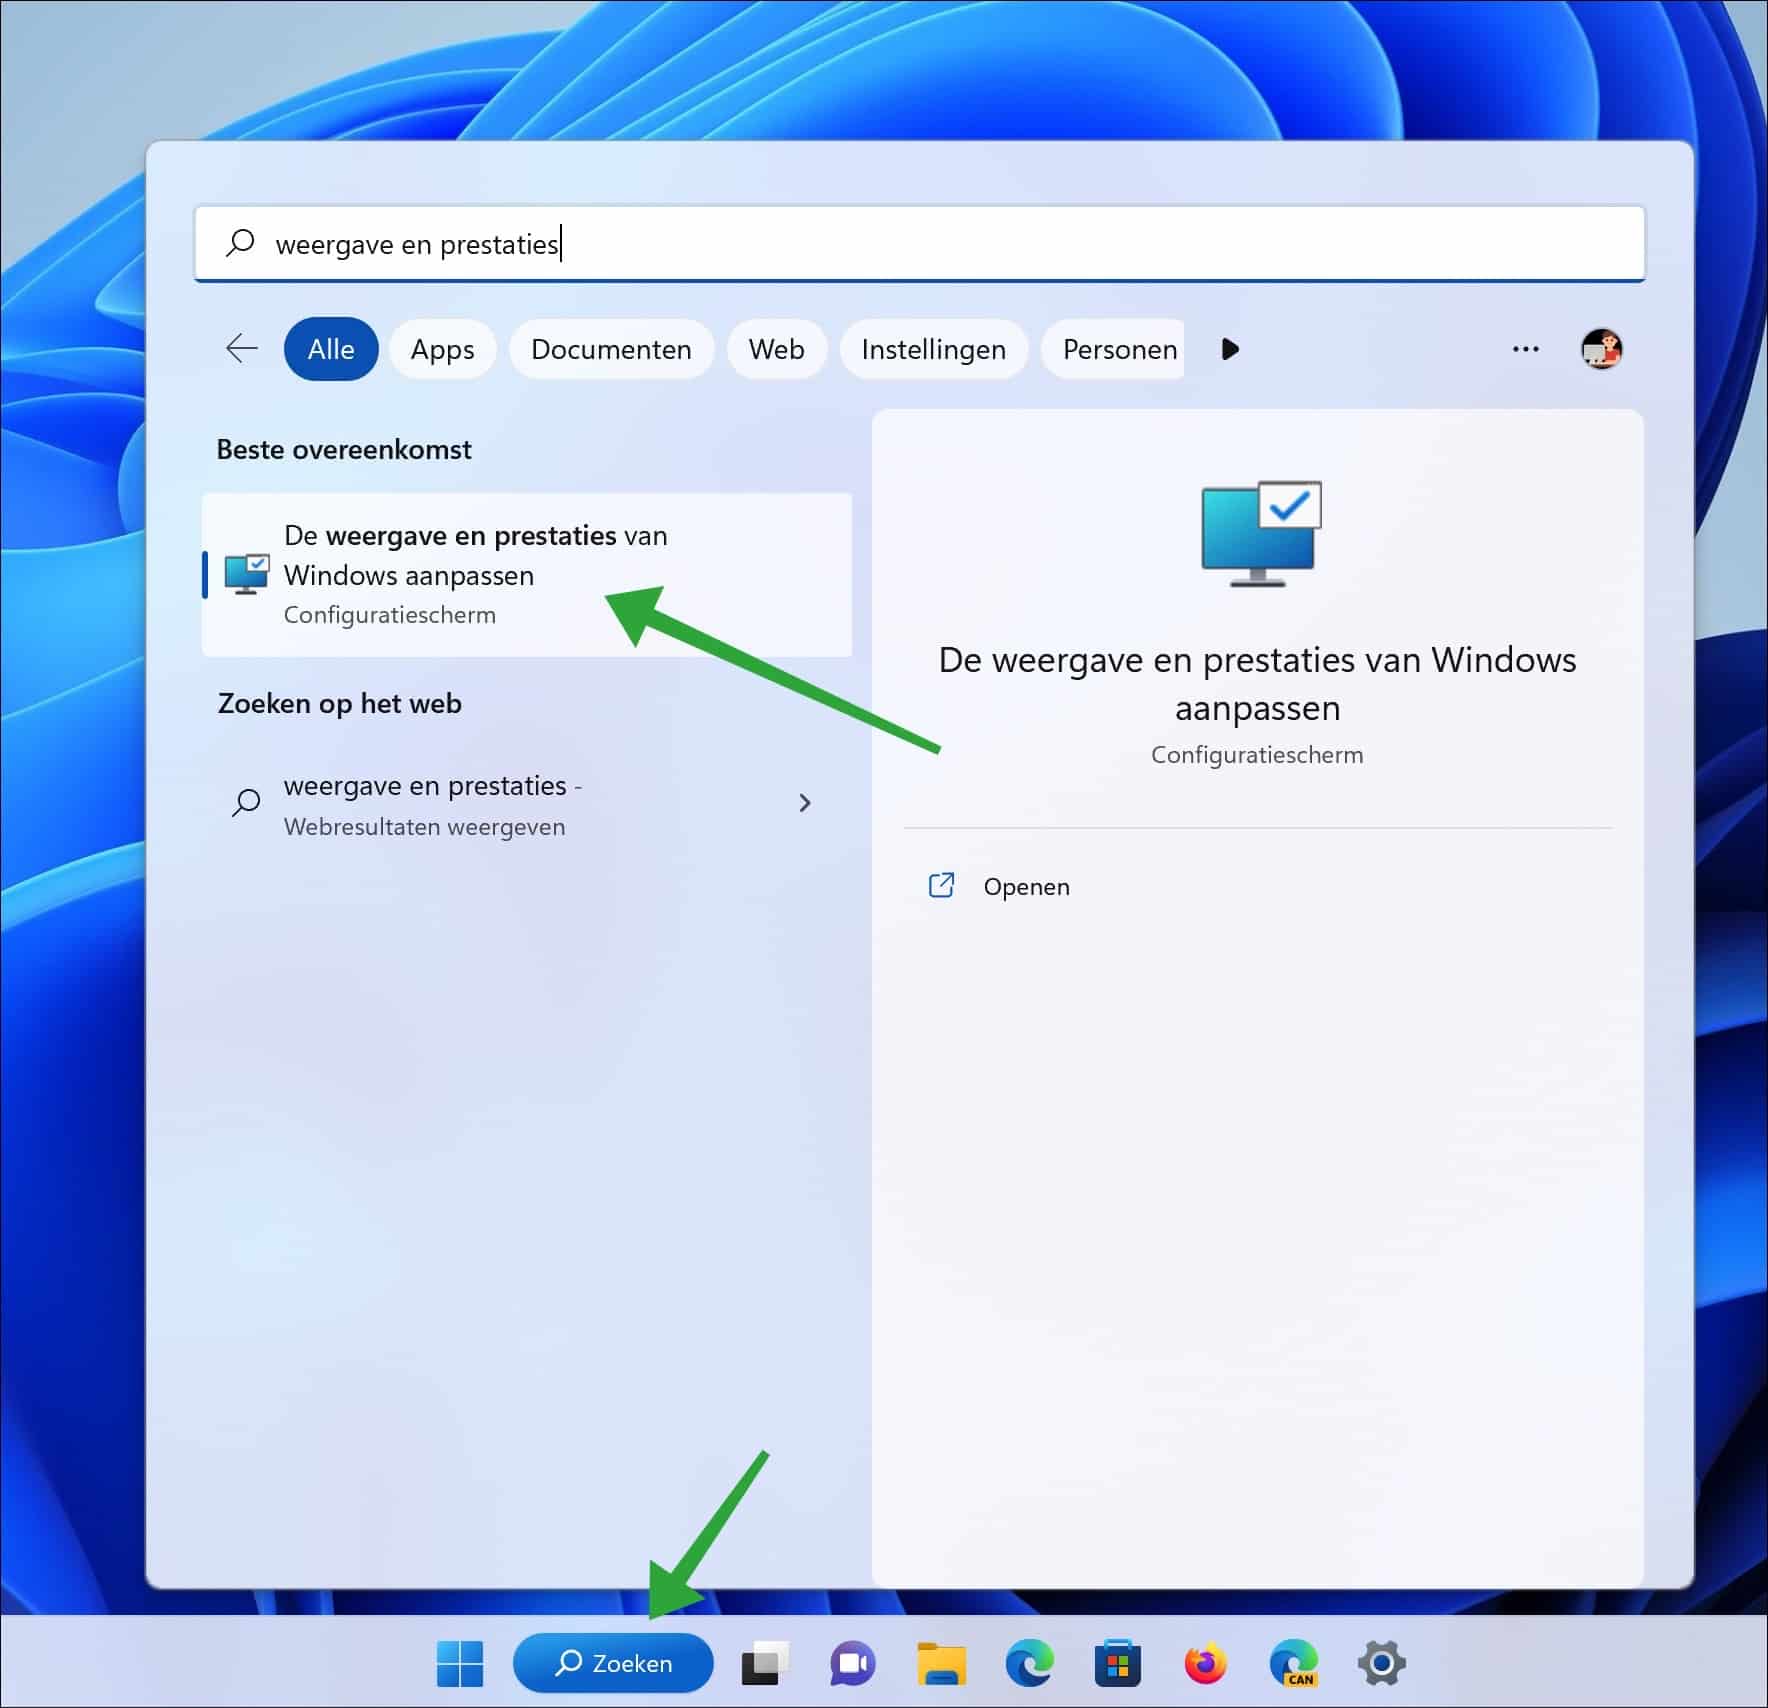Switch to the Apps filter
This screenshot has height=1708, width=1768.
(x=442, y=349)
